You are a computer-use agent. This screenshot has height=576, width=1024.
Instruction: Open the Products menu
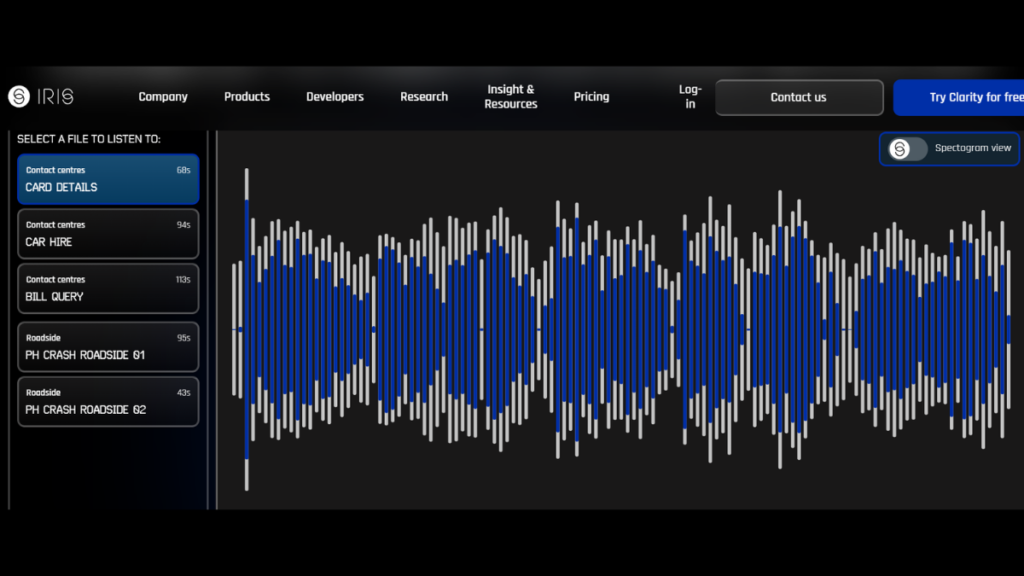coord(246,97)
